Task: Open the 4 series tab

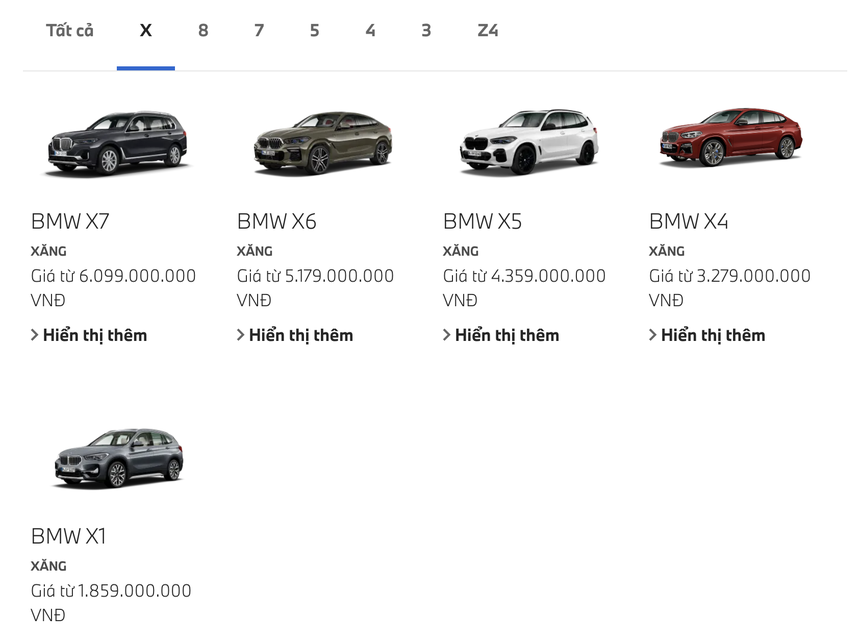Action: point(370,30)
